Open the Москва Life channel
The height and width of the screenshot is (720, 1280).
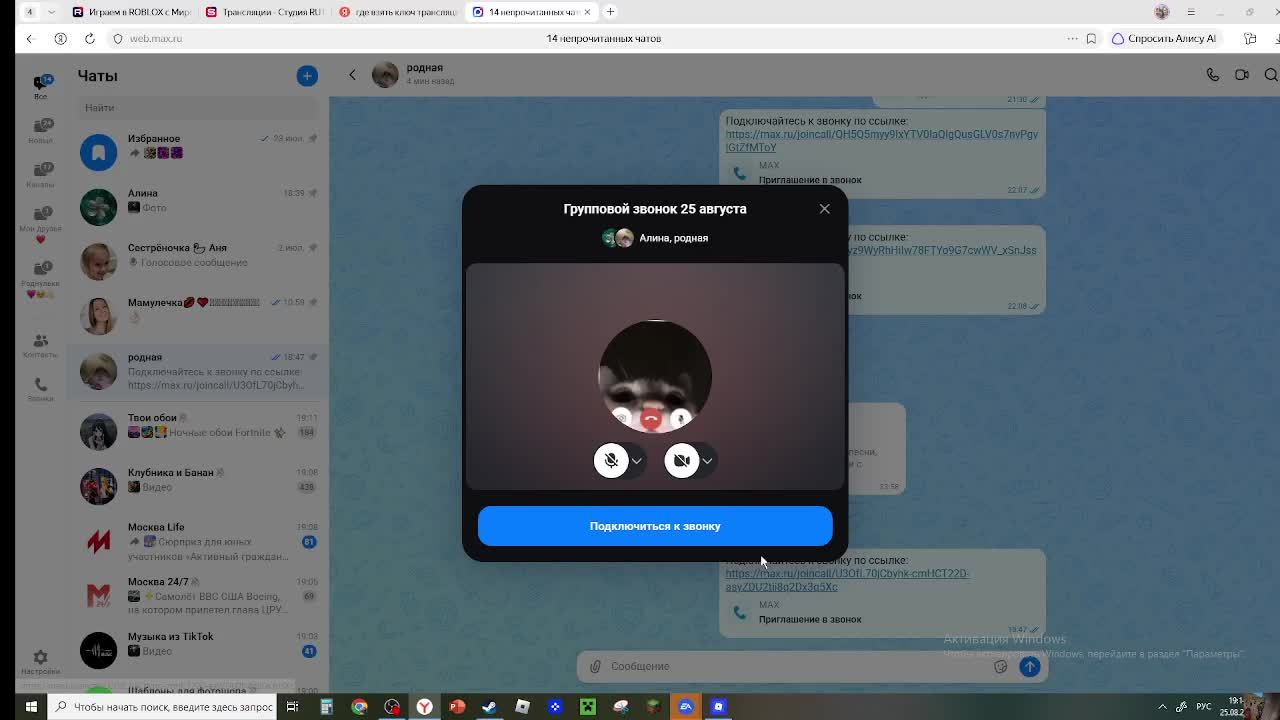click(x=198, y=541)
